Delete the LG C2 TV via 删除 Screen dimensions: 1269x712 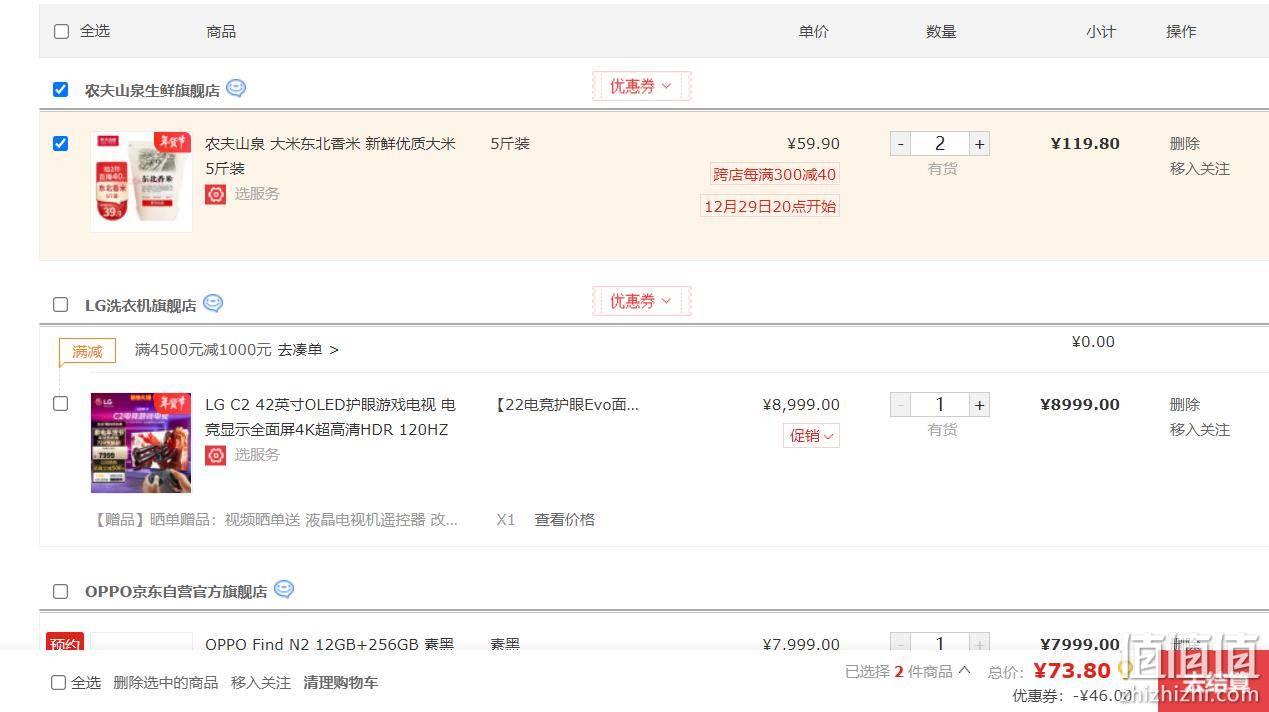click(x=1185, y=404)
